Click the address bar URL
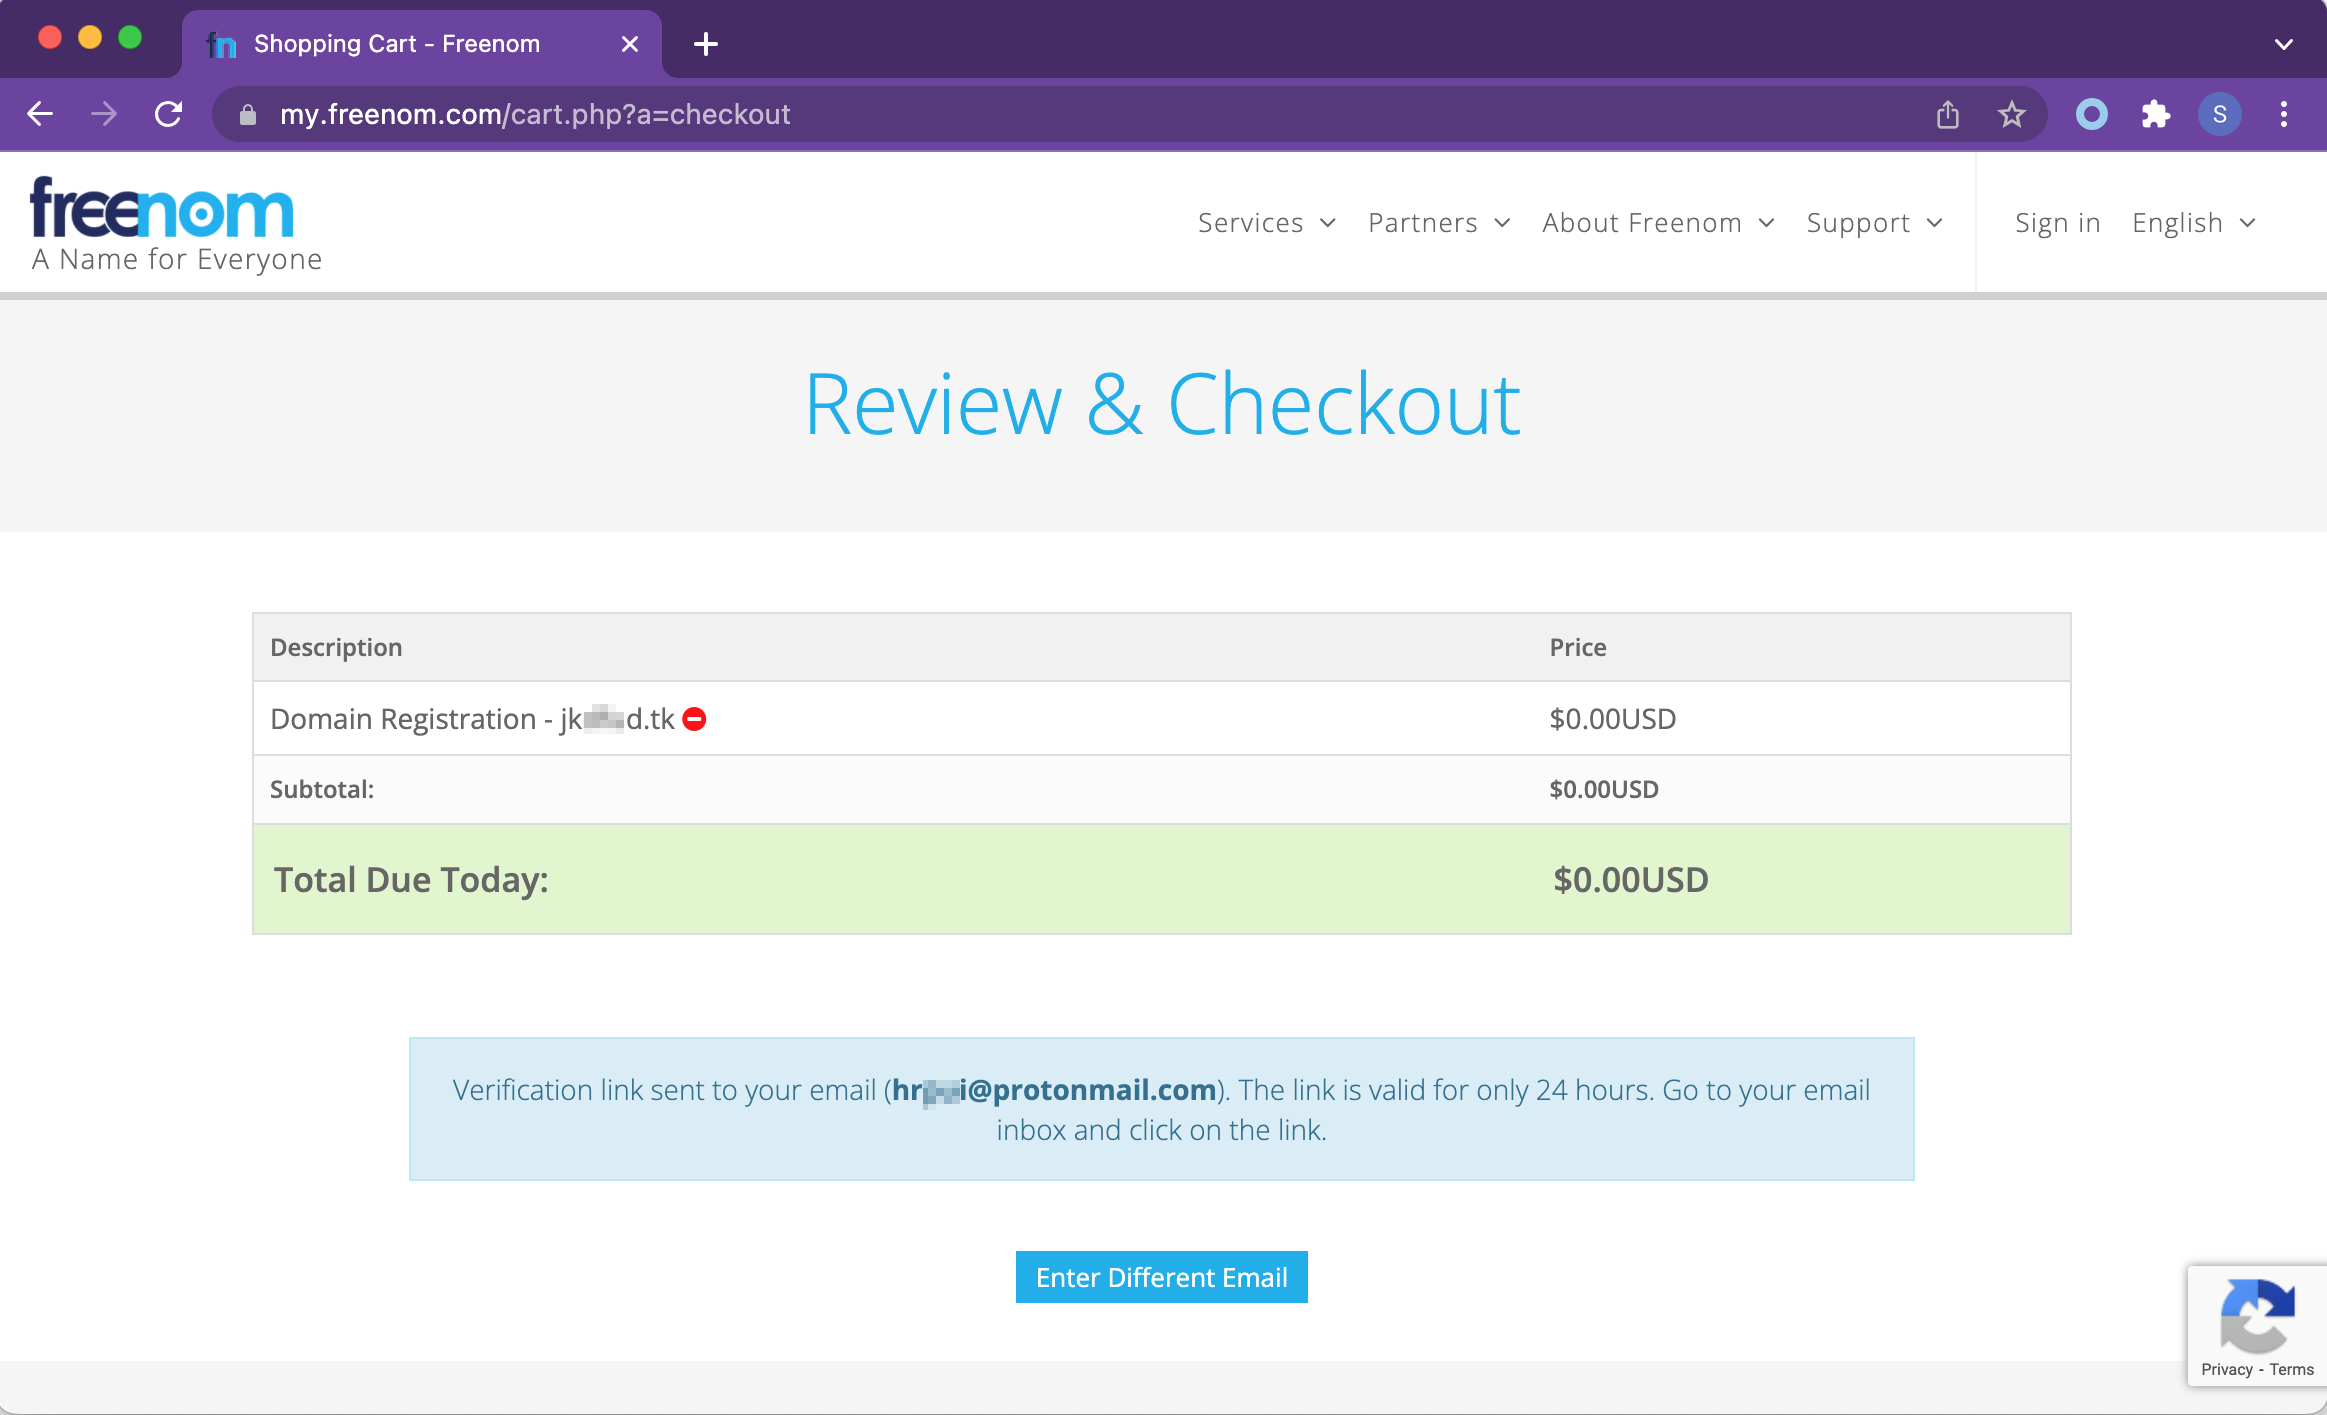 point(535,115)
